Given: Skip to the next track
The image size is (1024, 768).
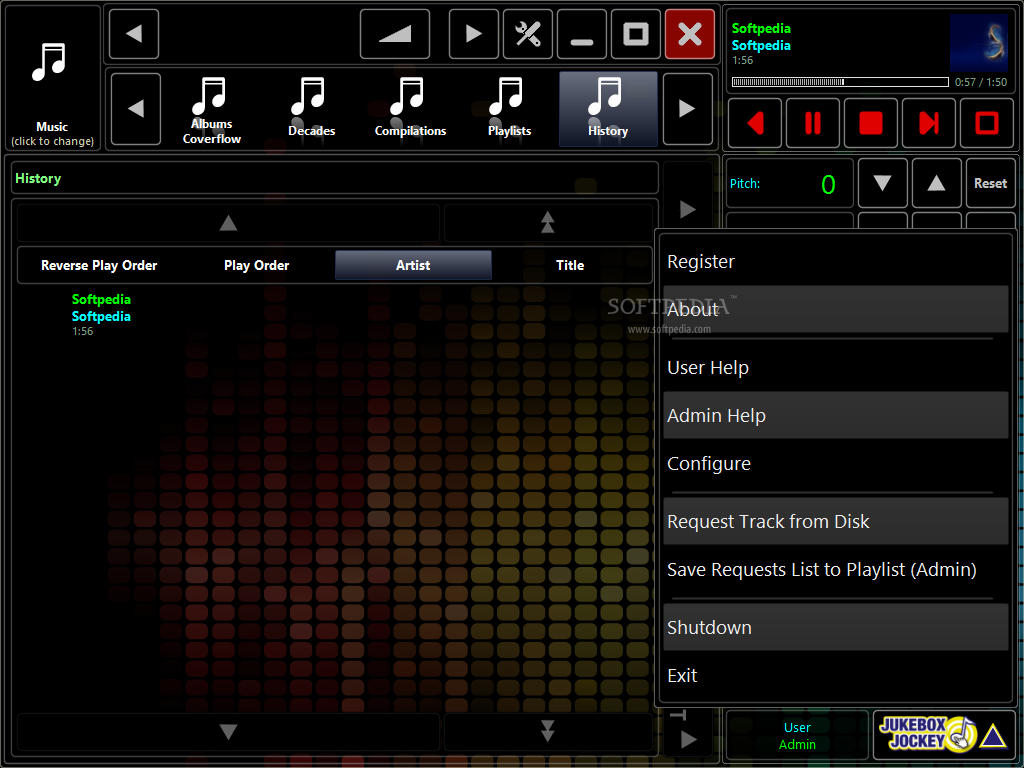Looking at the screenshot, I should pos(929,123).
